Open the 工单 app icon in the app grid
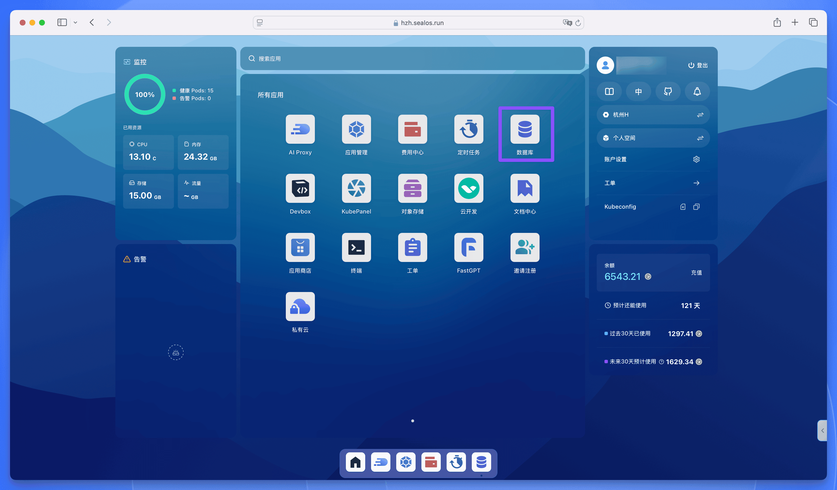Viewport: 837px width, 490px height. 412,248
